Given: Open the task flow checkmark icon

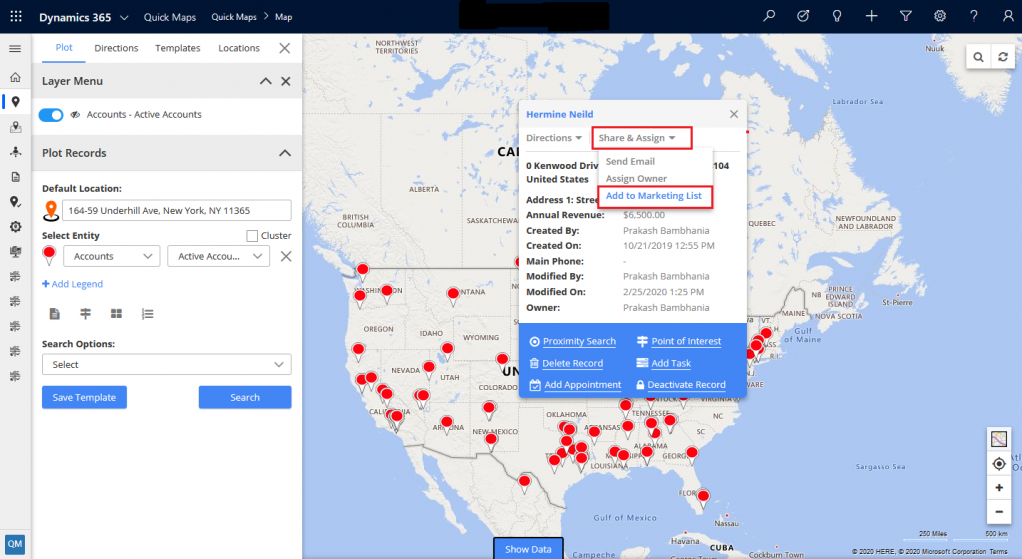Looking at the screenshot, I should point(803,16).
